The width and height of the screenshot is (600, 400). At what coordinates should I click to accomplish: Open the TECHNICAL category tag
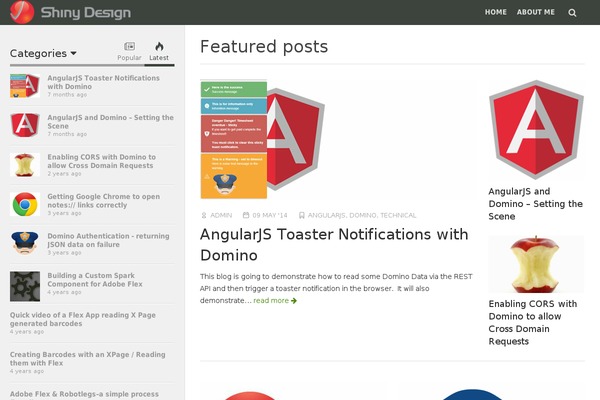coord(398,215)
